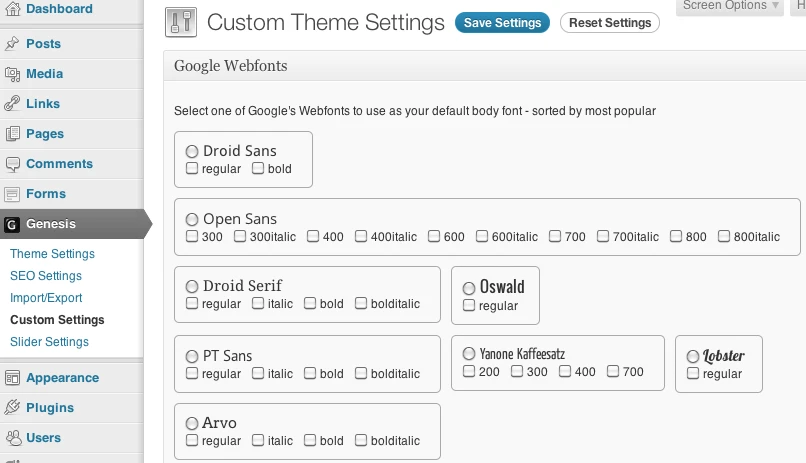
Task: Click the Comments speech bubble icon
Action: point(12,164)
